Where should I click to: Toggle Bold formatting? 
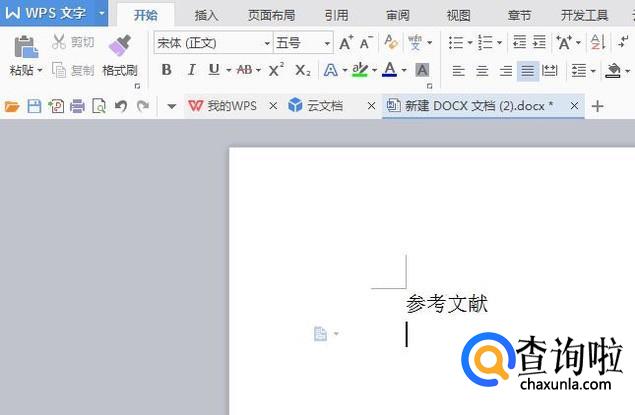166,70
